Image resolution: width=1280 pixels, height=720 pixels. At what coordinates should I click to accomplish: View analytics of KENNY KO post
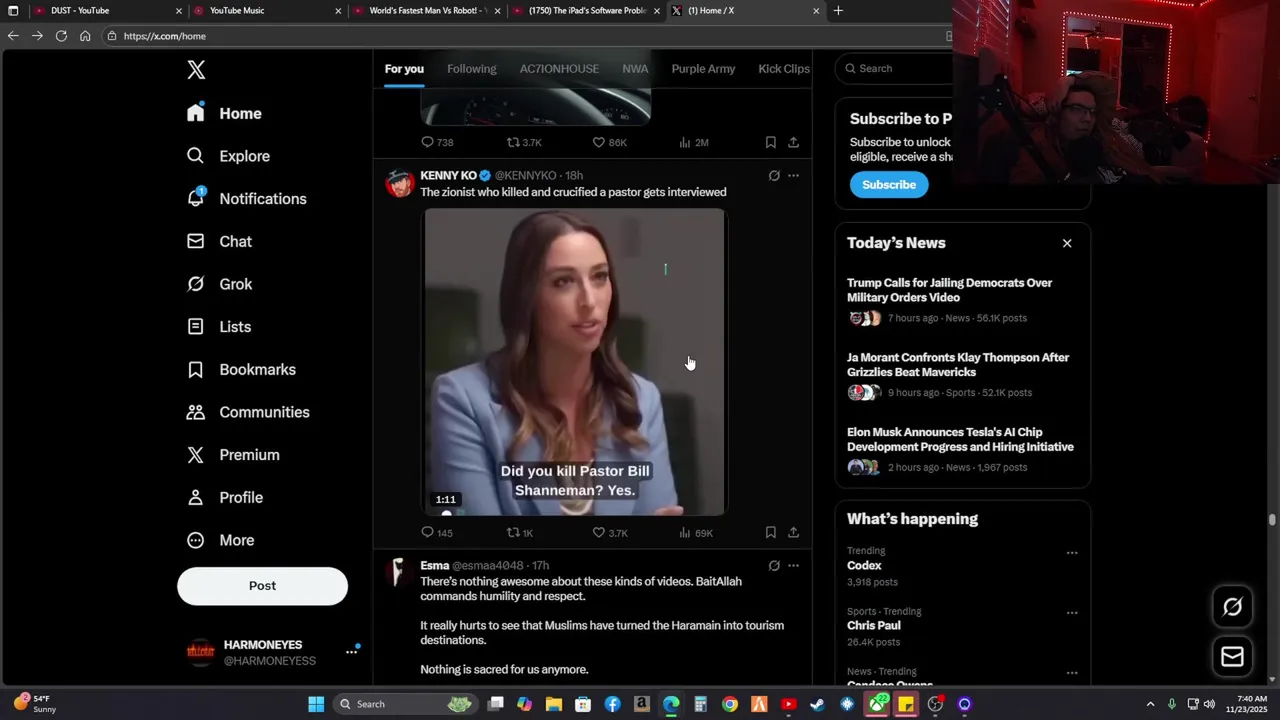coord(695,533)
